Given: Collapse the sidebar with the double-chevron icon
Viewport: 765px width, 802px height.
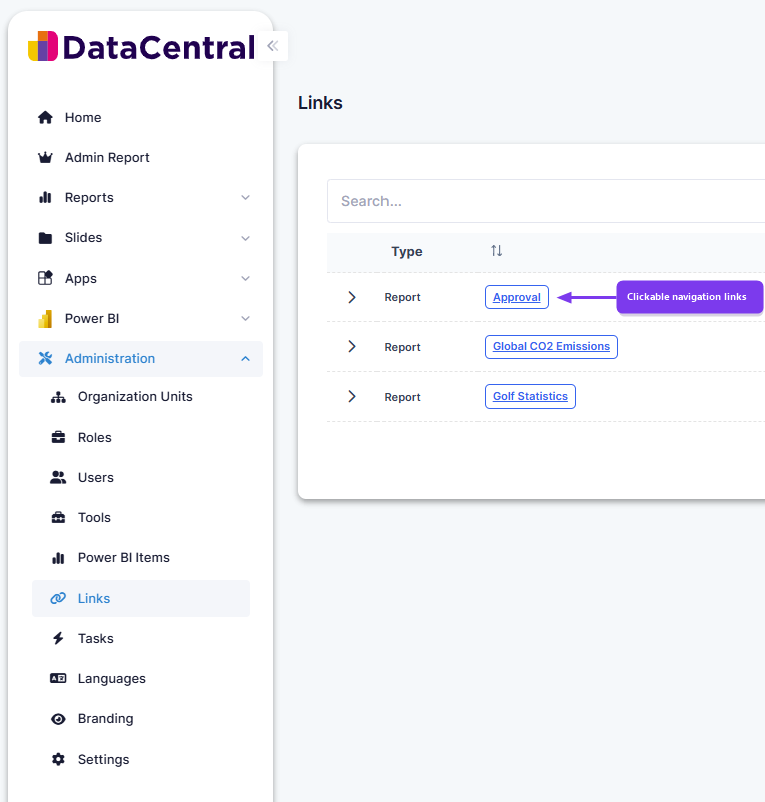Looking at the screenshot, I should tap(273, 46).
